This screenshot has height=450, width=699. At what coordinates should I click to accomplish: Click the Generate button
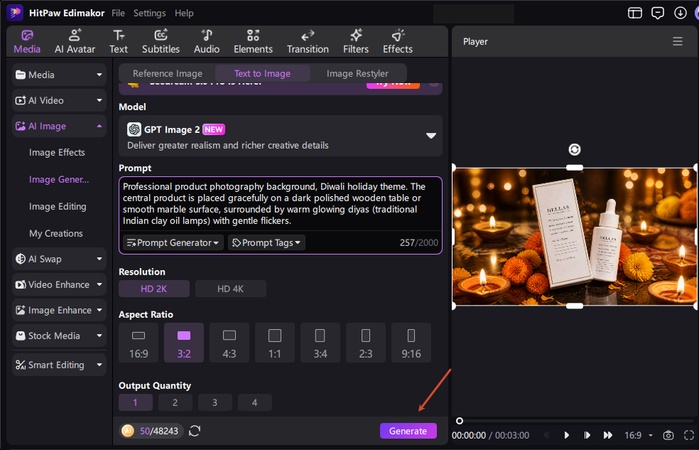[408, 431]
